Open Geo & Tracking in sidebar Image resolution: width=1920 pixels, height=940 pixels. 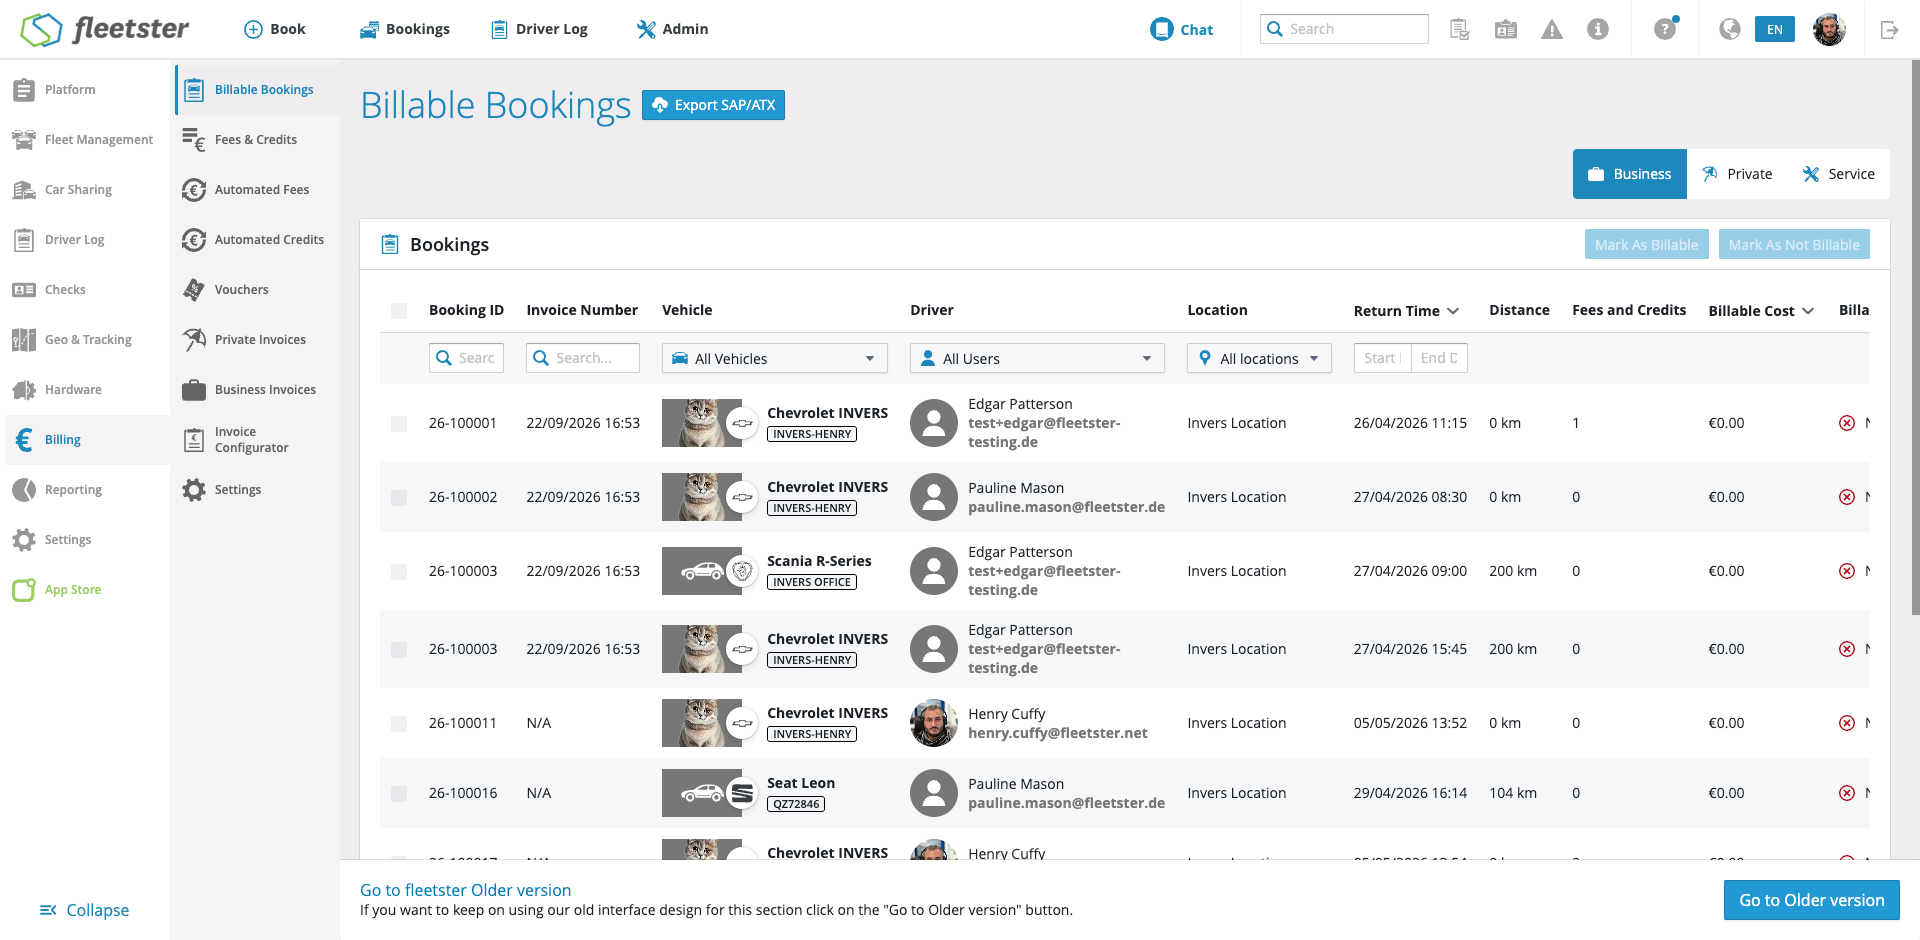click(85, 340)
